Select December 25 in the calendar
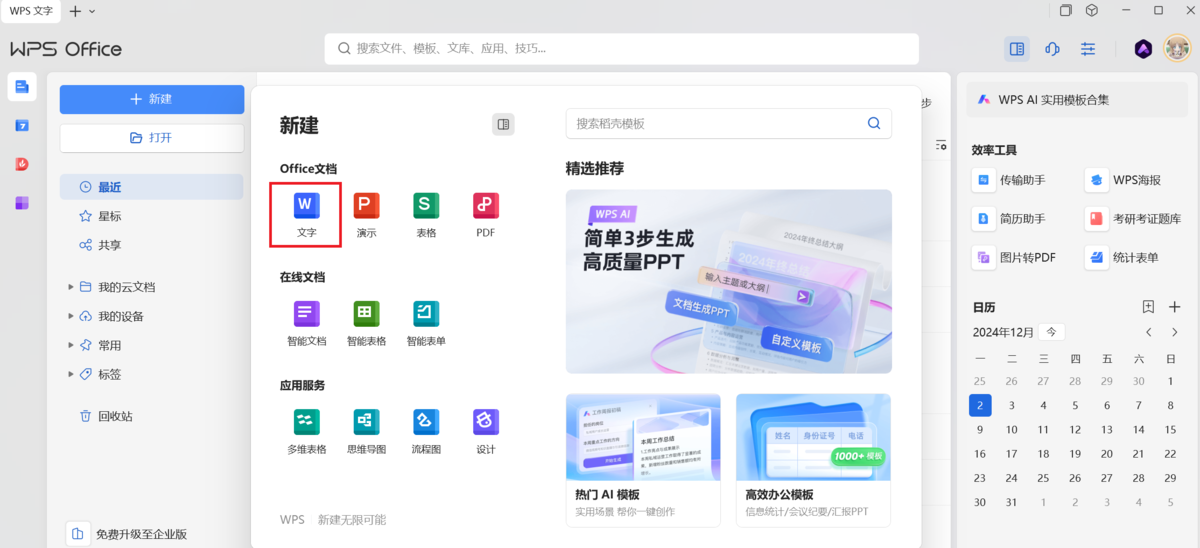1200x548 pixels. (x=1075, y=478)
